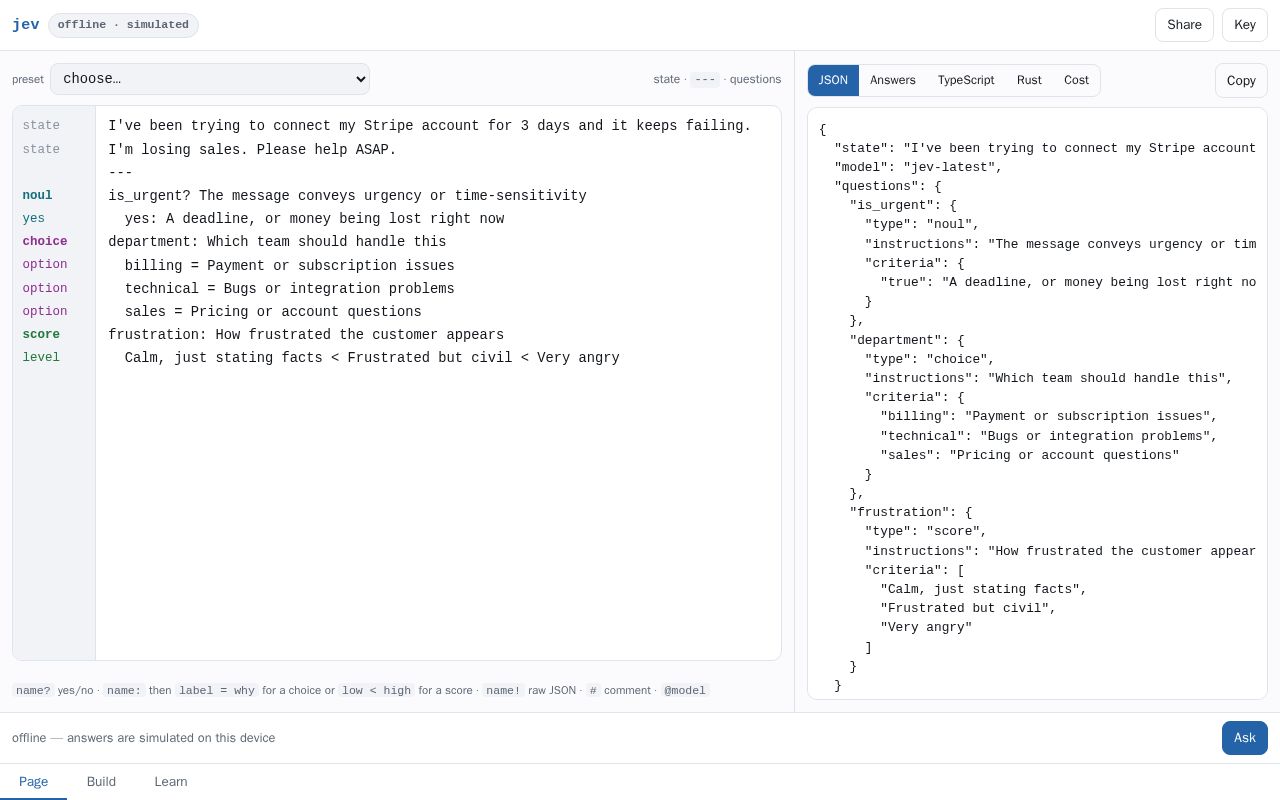Open the Rust tab

[x=1029, y=80]
